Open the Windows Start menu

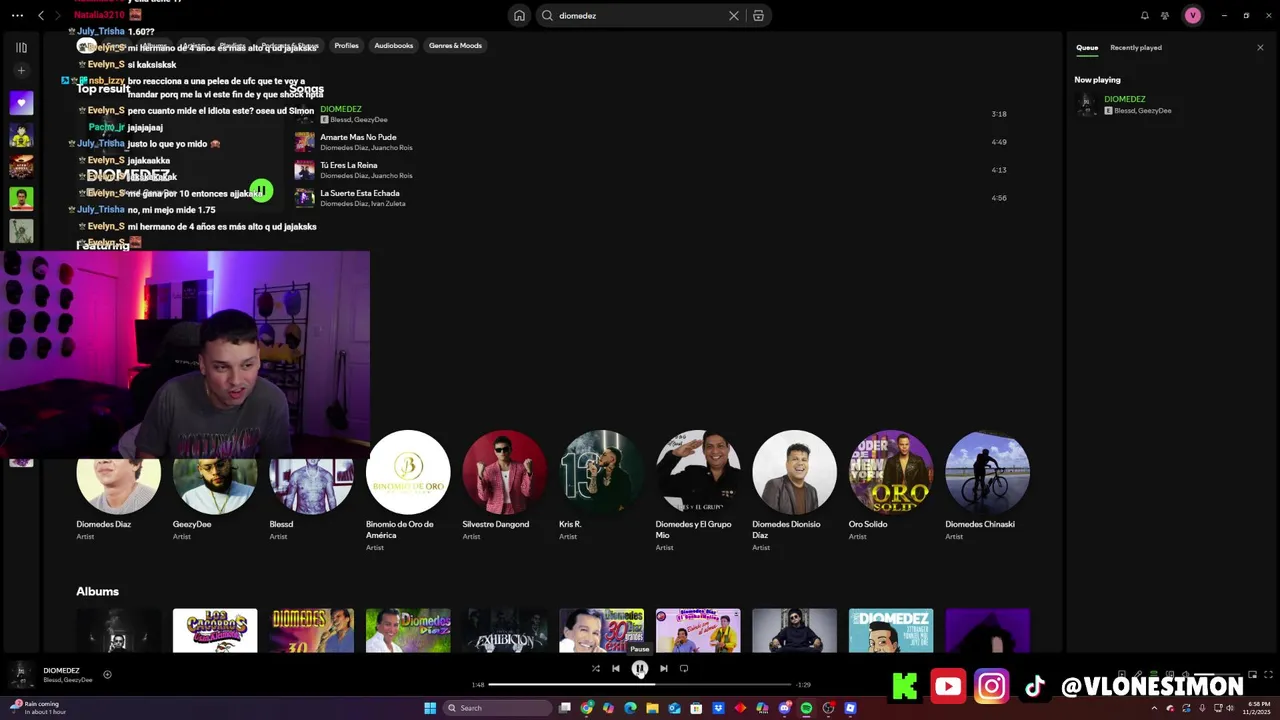[430, 708]
